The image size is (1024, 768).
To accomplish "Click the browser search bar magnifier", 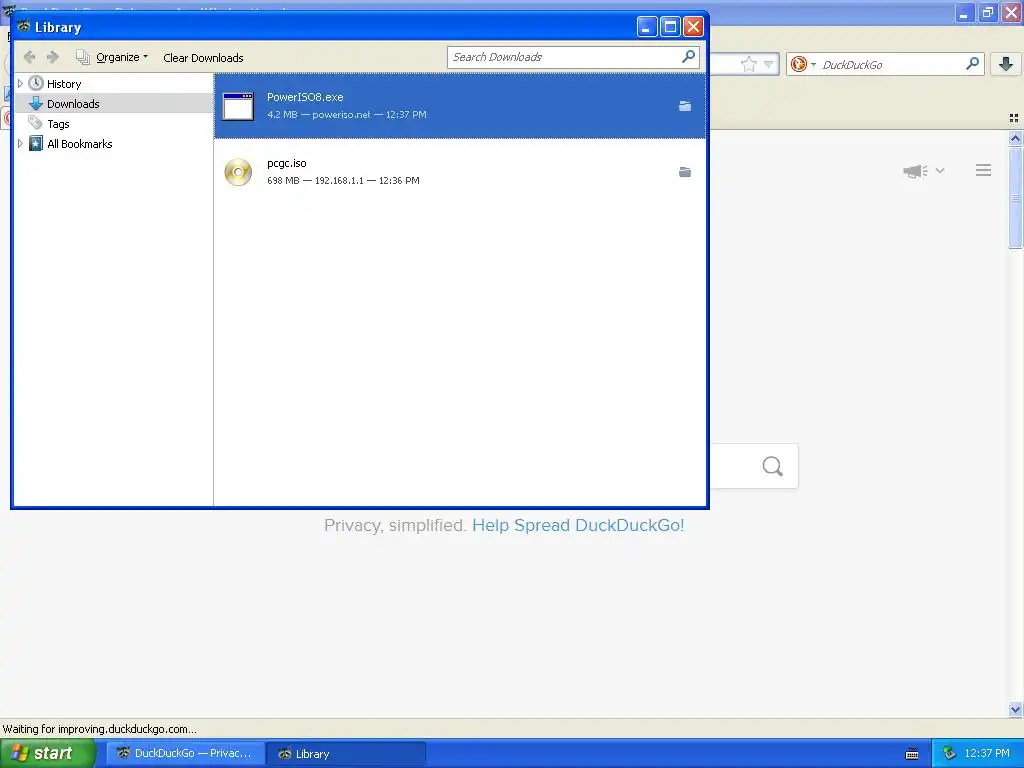I will point(972,64).
